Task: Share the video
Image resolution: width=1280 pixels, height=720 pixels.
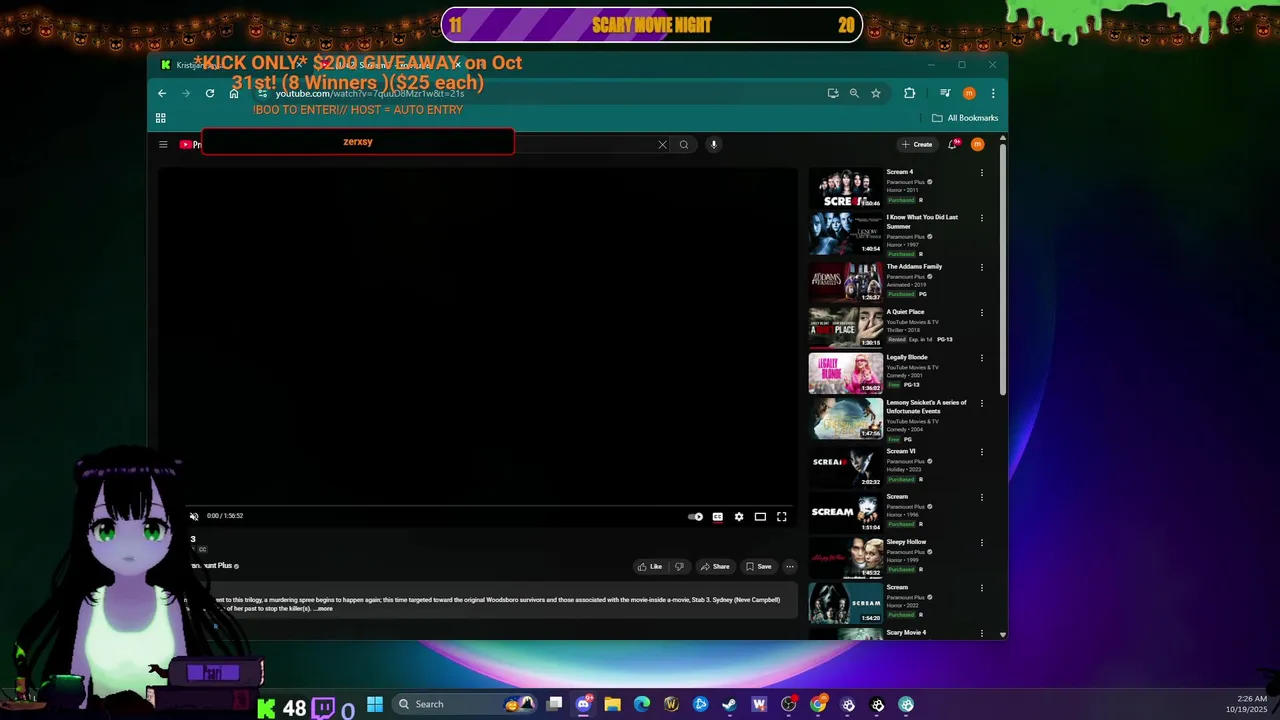Action: 715,566
